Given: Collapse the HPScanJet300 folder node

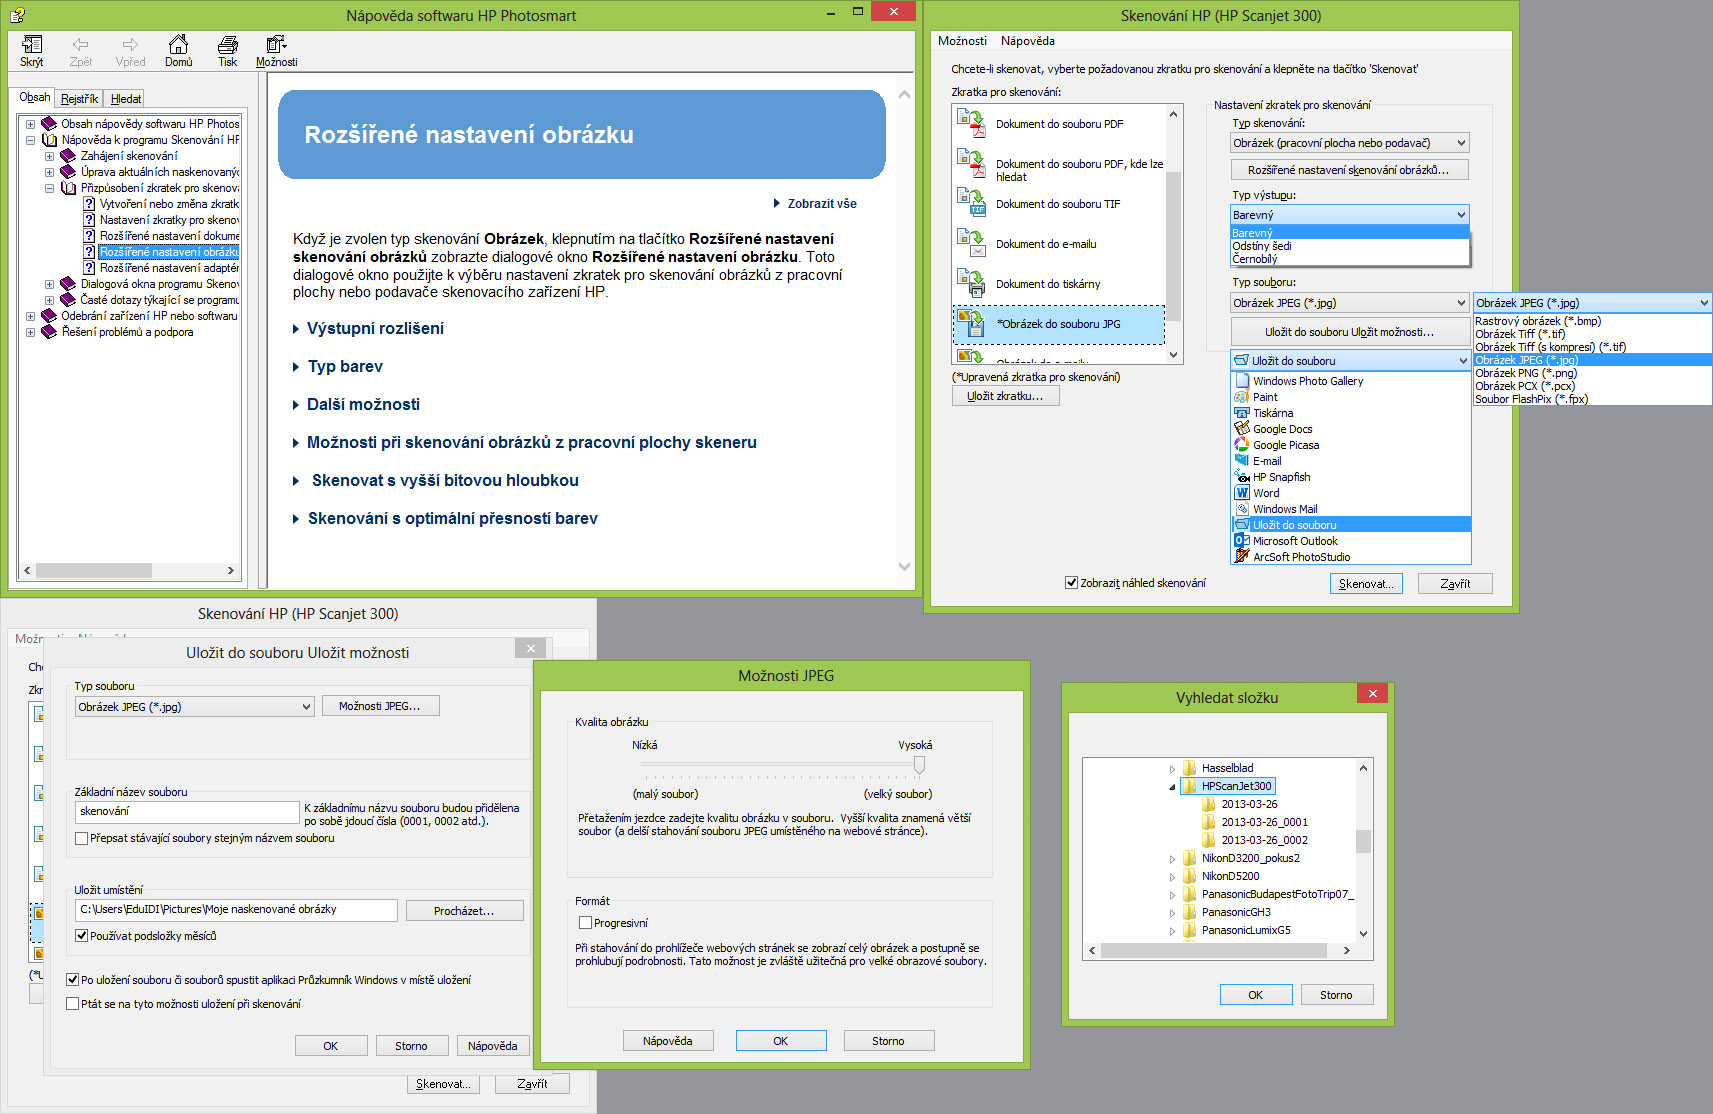Looking at the screenshot, I should tap(1173, 787).
